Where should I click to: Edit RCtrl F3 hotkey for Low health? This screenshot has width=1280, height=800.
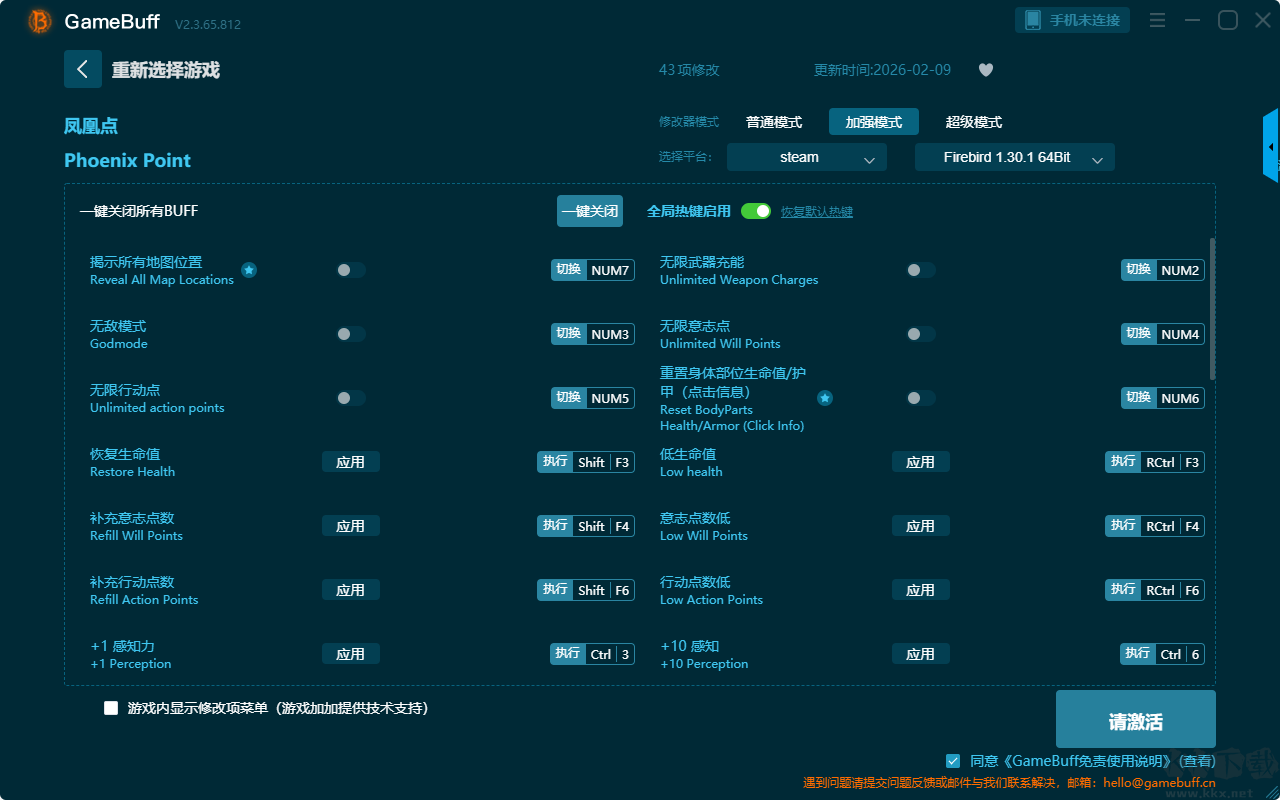[1155, 462]
